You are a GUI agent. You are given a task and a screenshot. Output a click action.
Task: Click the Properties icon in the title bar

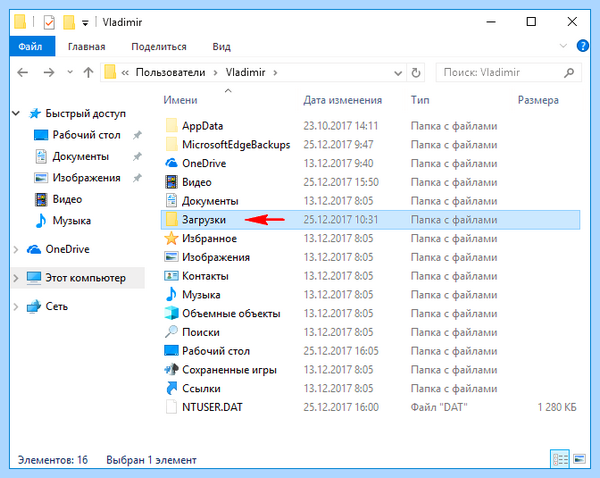49,22
